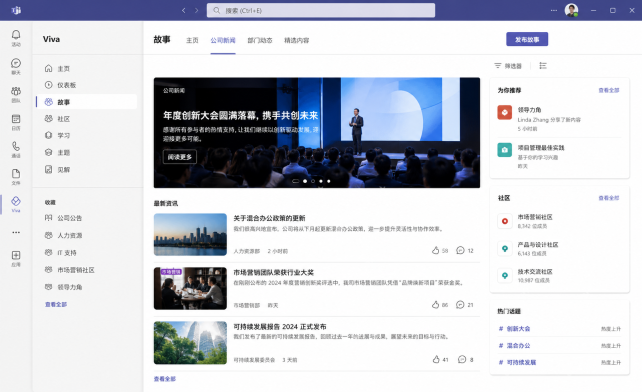The height and width of the screenshot is (392, 642).
Task: Open comments on 关于混合办公政策的更新 article
Action: click(460, 250)
